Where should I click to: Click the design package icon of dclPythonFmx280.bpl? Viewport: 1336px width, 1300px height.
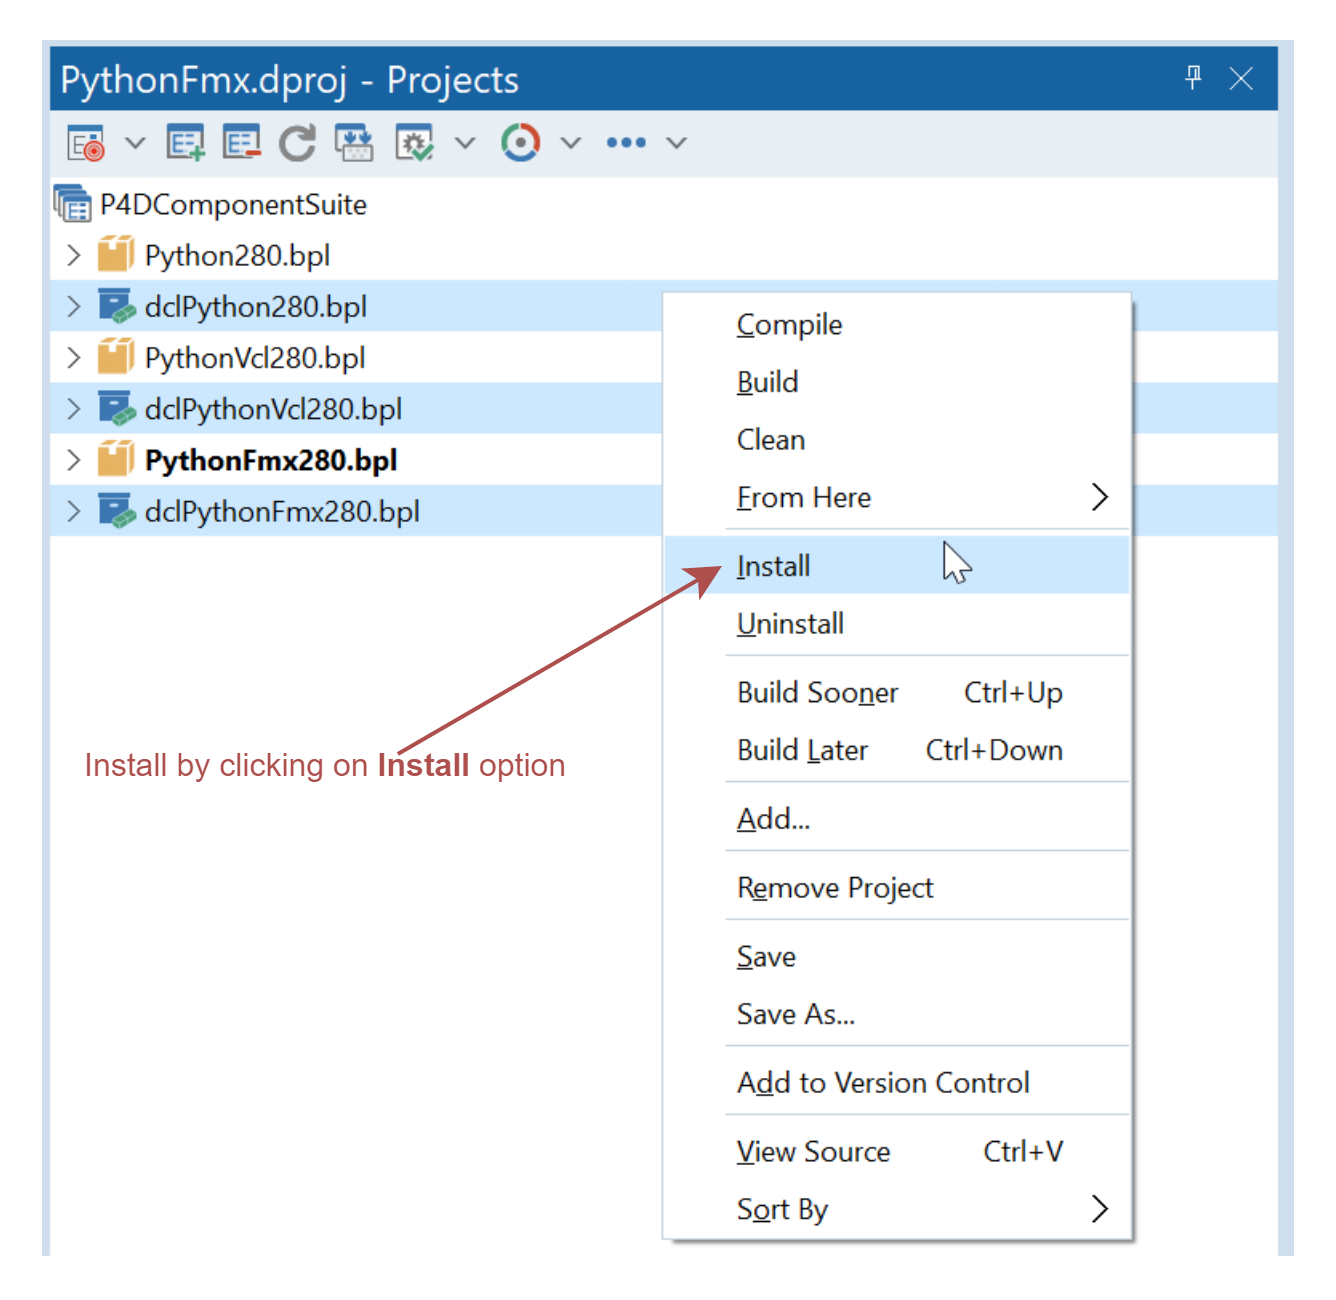tap(116, 510)
